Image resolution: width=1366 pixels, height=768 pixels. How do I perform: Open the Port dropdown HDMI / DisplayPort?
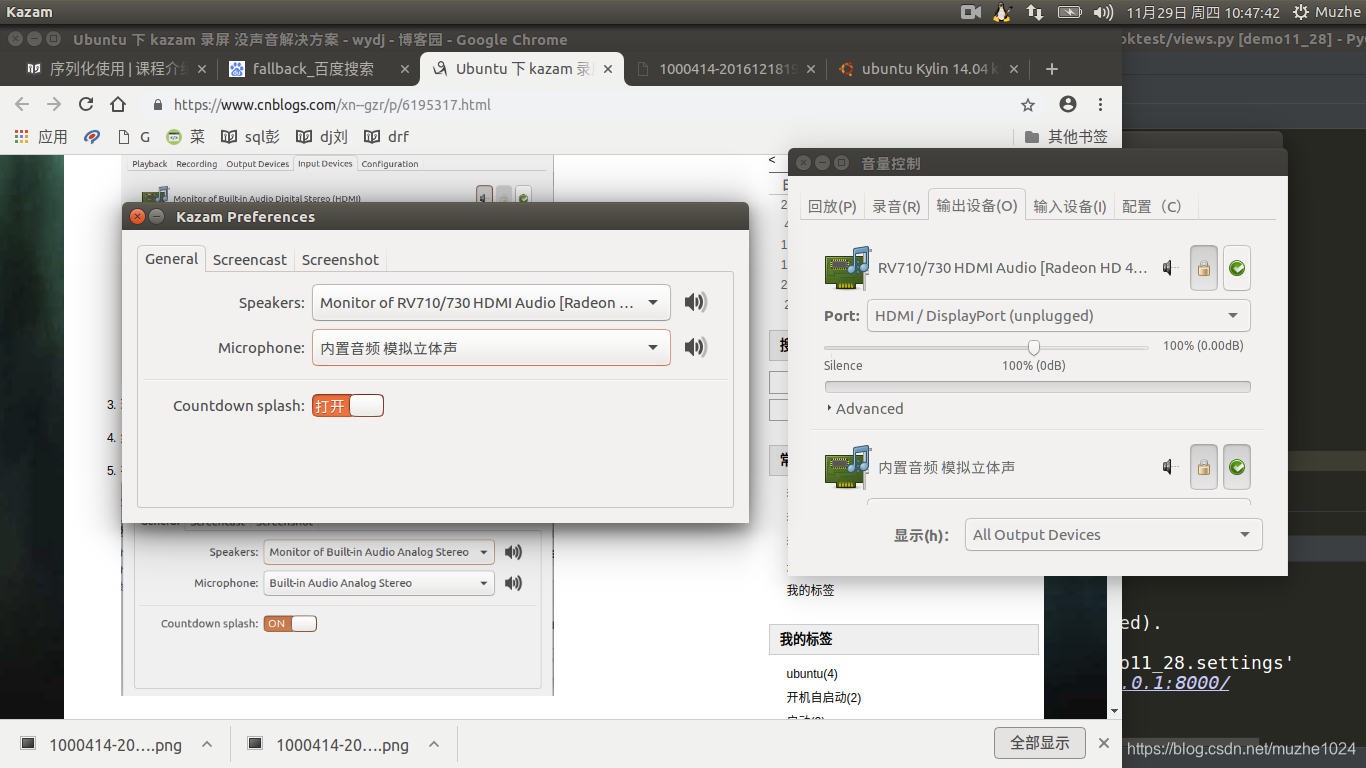click(x=1058, y=316)
